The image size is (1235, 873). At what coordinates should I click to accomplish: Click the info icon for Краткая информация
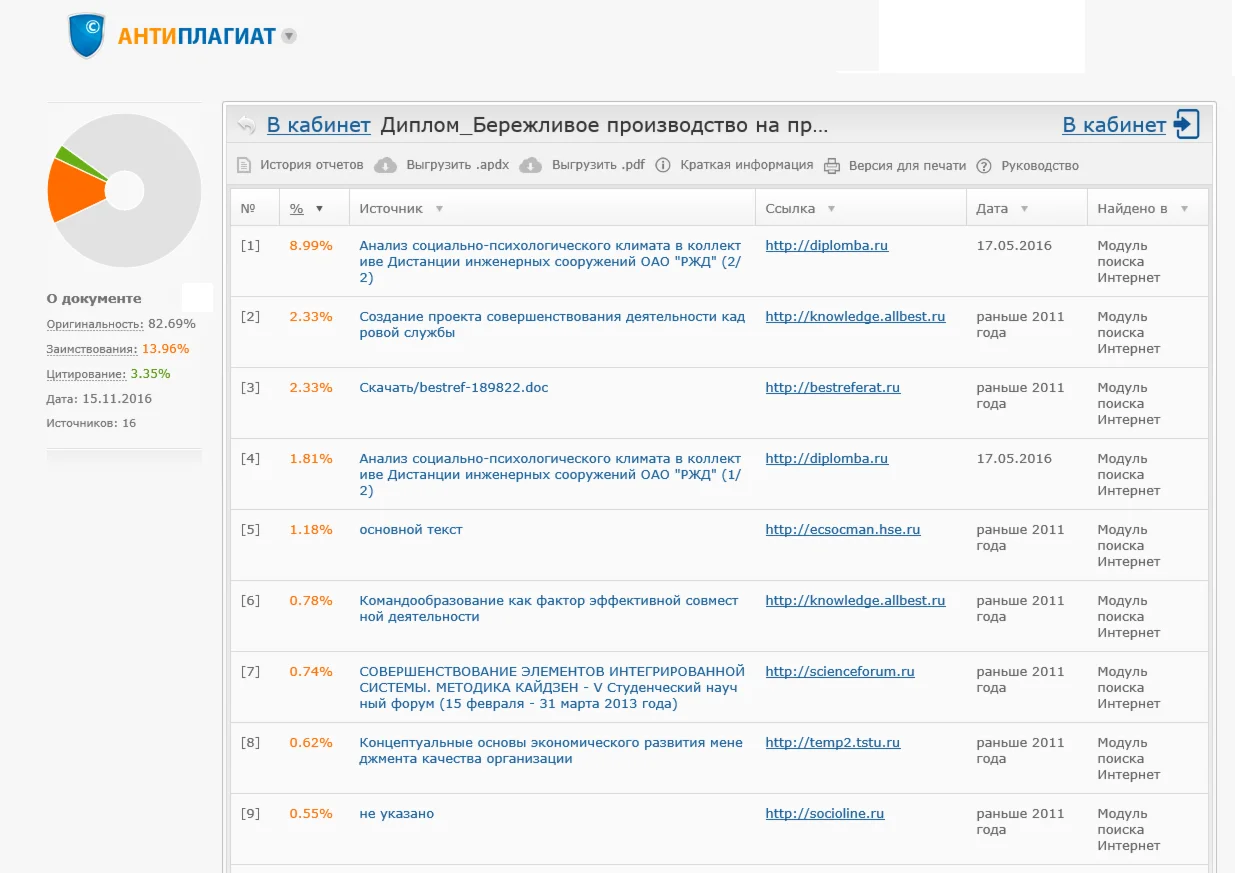coord(662,165)
